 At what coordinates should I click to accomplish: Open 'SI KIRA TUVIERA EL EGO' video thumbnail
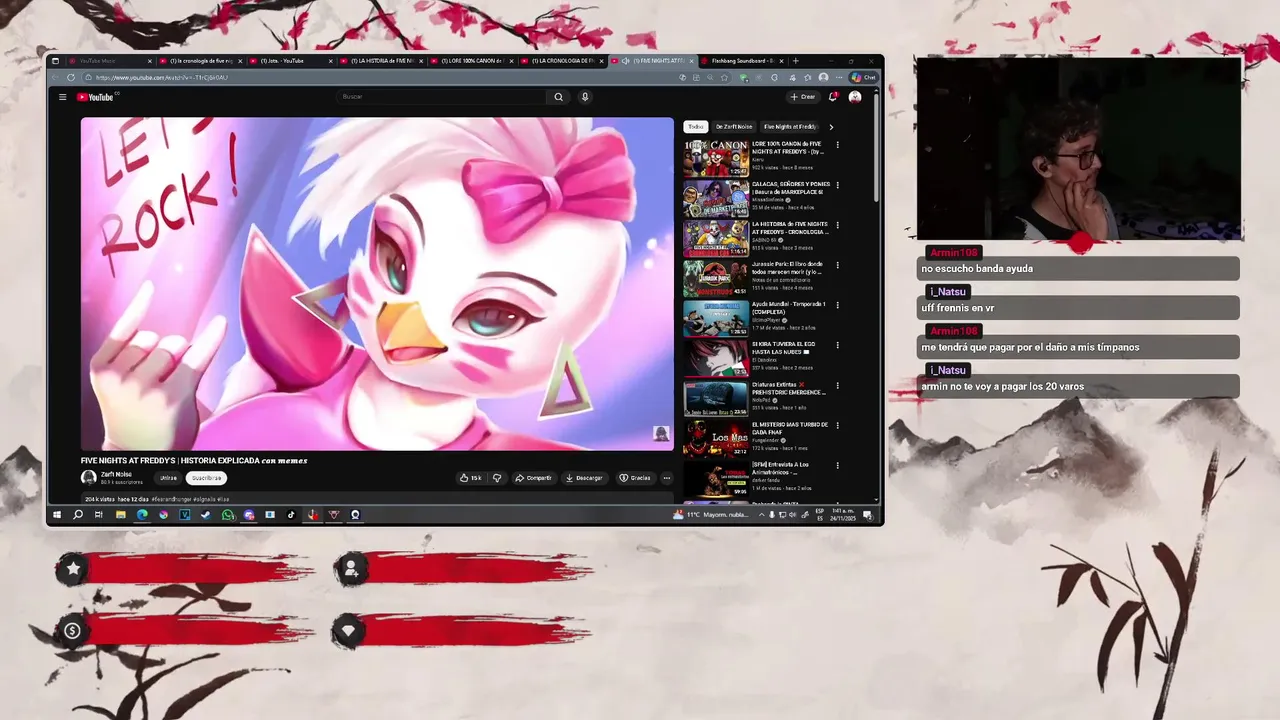tap(715, 358)
